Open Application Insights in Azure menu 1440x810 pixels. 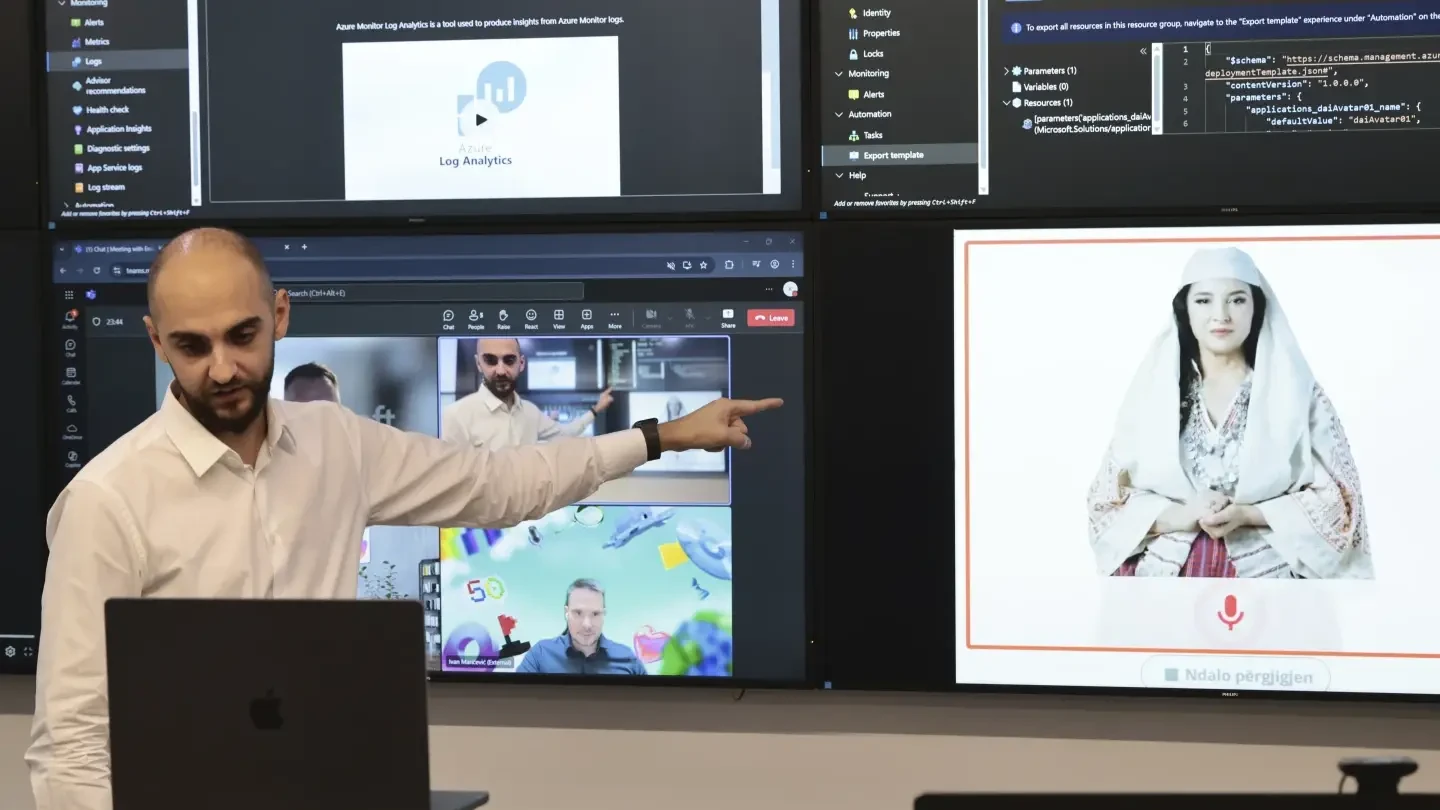point(112,129)
